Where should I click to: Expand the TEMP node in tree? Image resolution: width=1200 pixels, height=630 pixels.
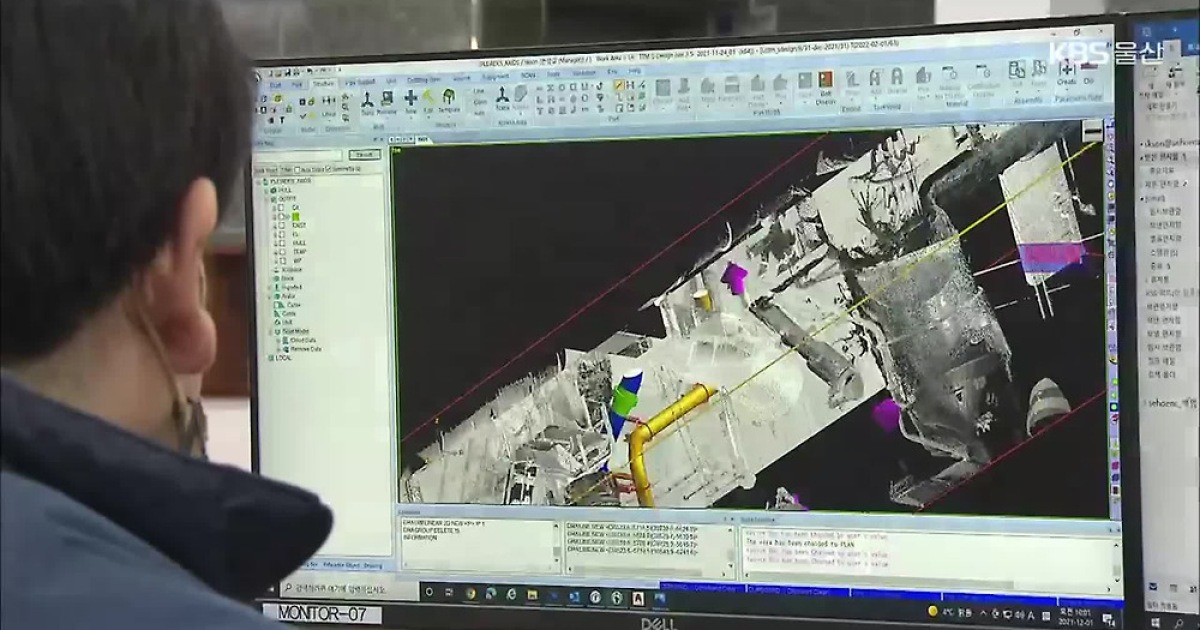pos(275,251)
